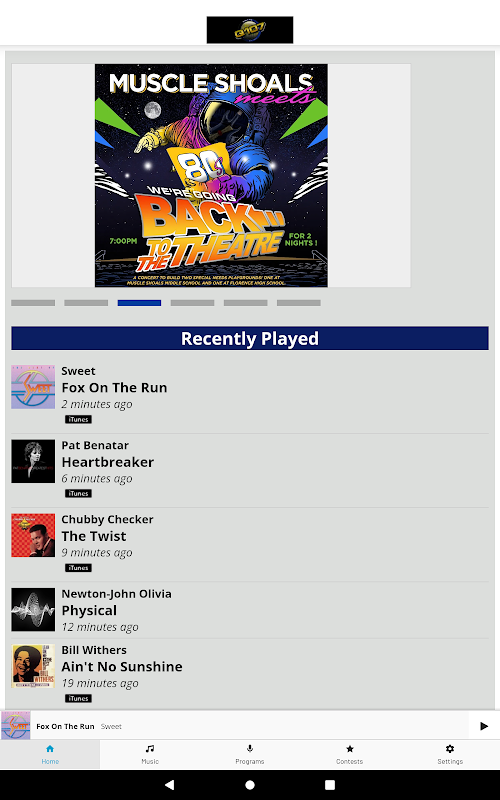
Task: Open iTunes link for Ain't No Sunshine
Action: click(78, 698)
